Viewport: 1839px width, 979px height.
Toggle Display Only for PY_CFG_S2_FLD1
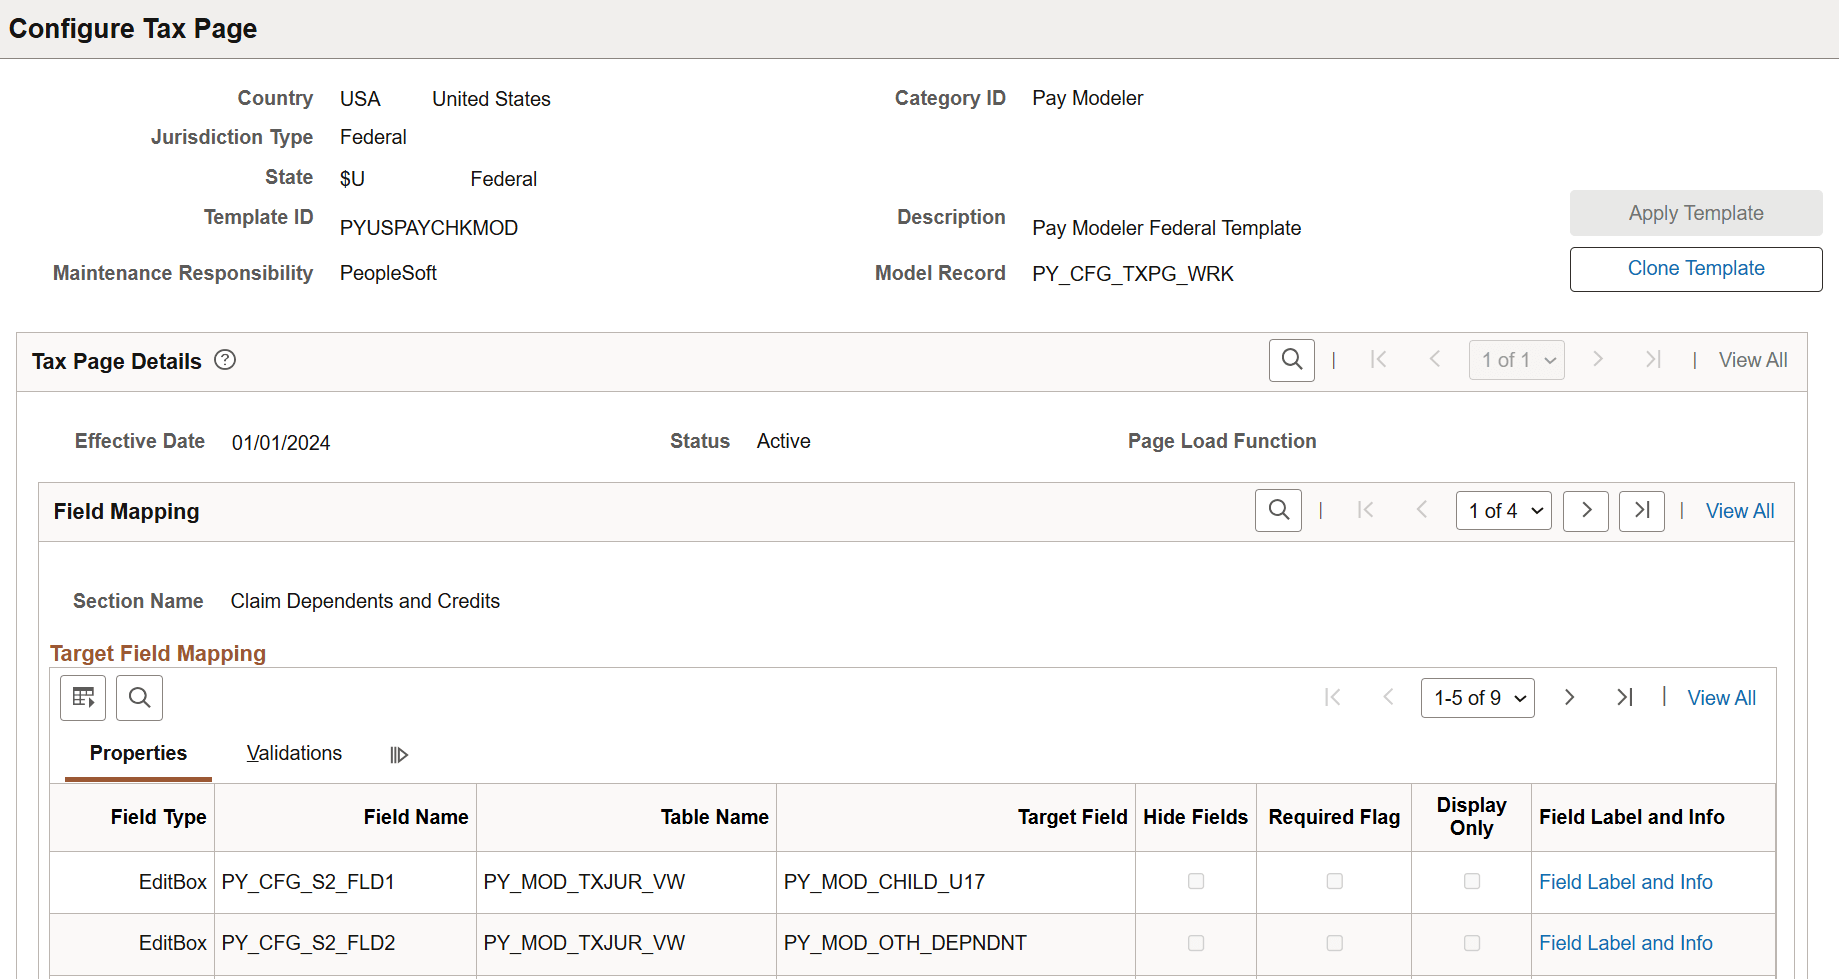tap(1470, 881)
